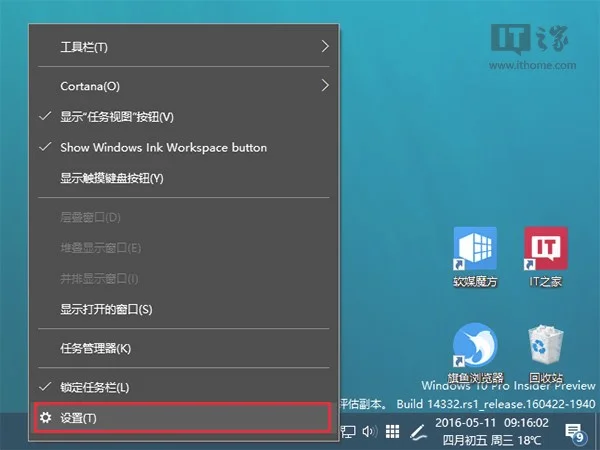The image size is (600, 450).
Task: Open the Cortana(O) menu entry
Action: click(184, 86)
